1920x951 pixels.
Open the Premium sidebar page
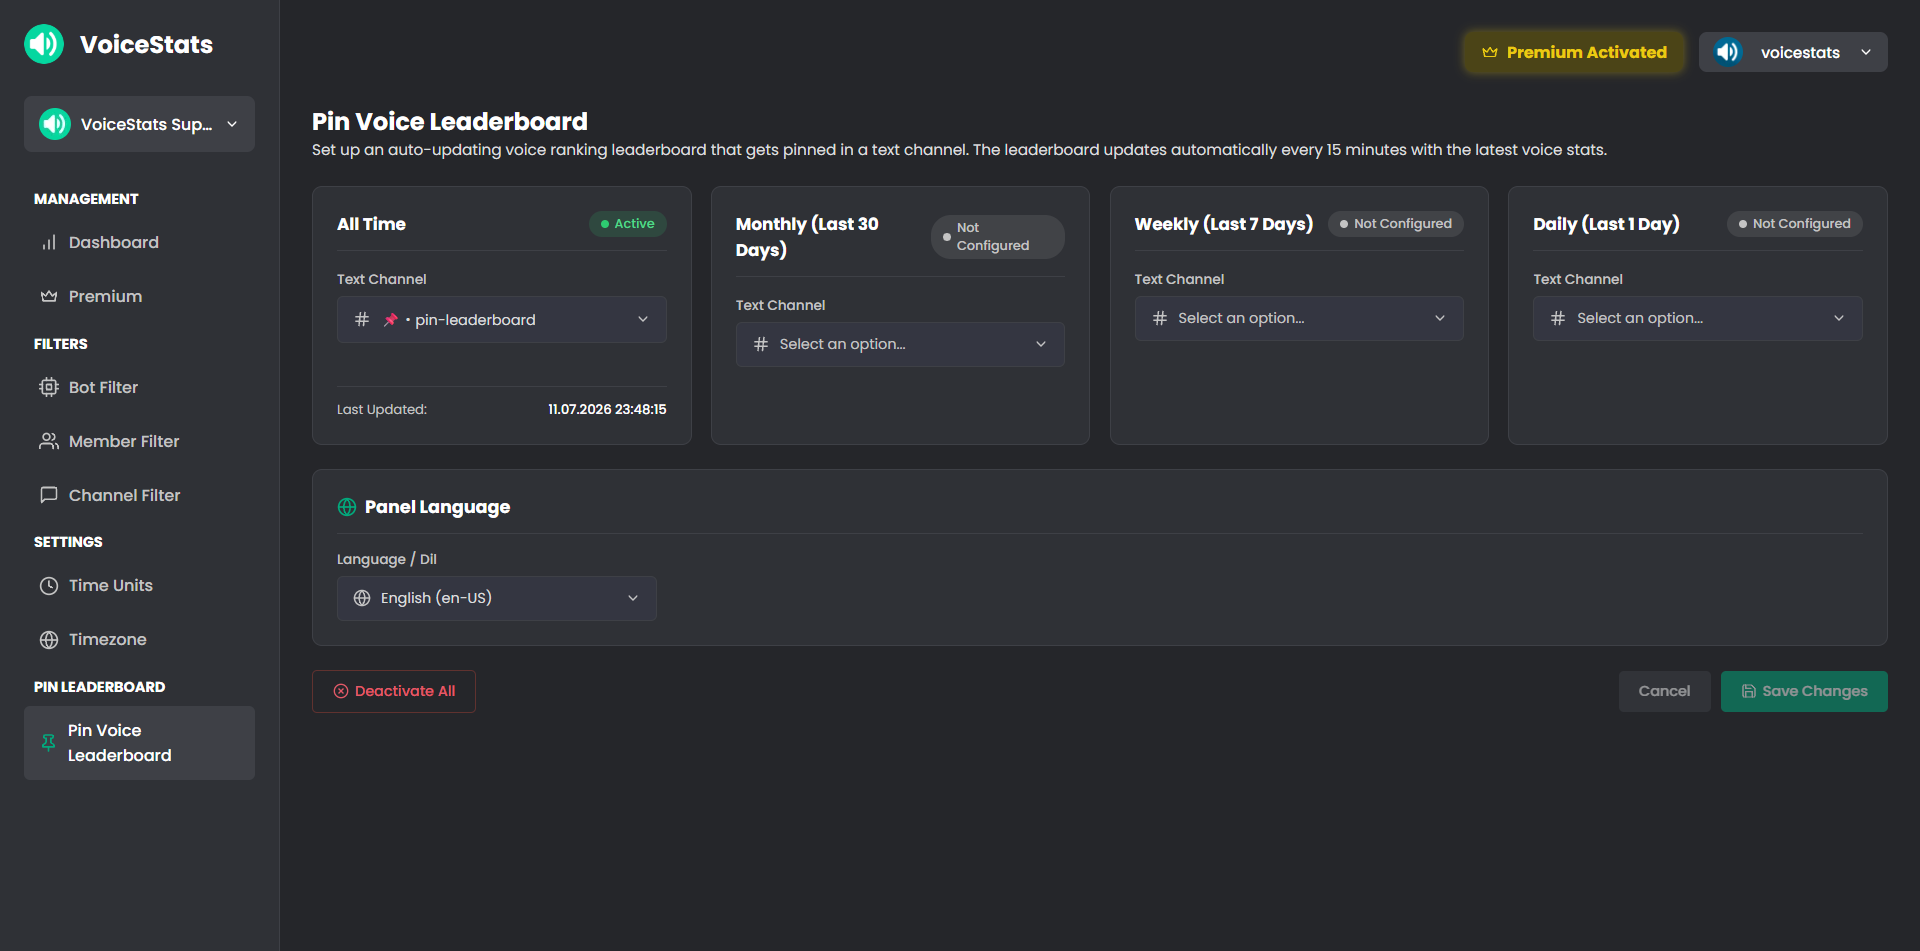pos(139,297)
